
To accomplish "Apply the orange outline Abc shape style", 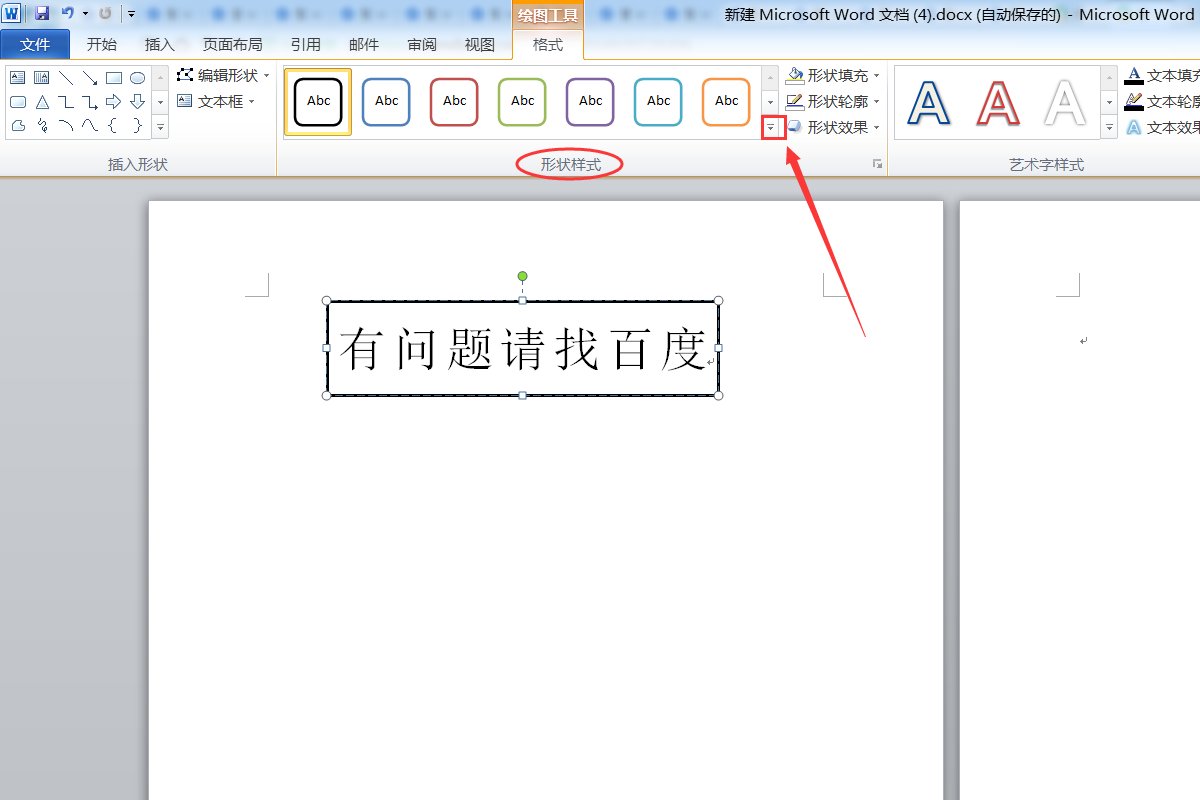I will 726,101.
